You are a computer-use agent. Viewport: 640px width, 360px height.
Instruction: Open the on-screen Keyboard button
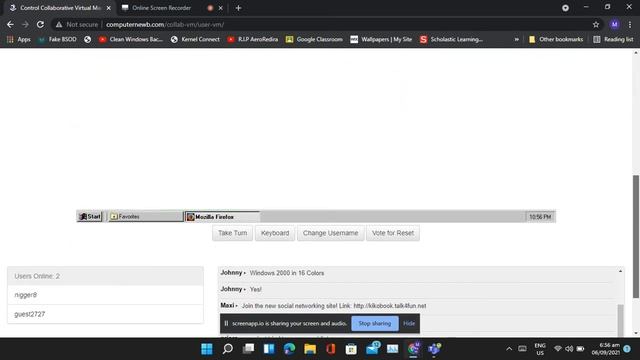(x=275, y=233)
